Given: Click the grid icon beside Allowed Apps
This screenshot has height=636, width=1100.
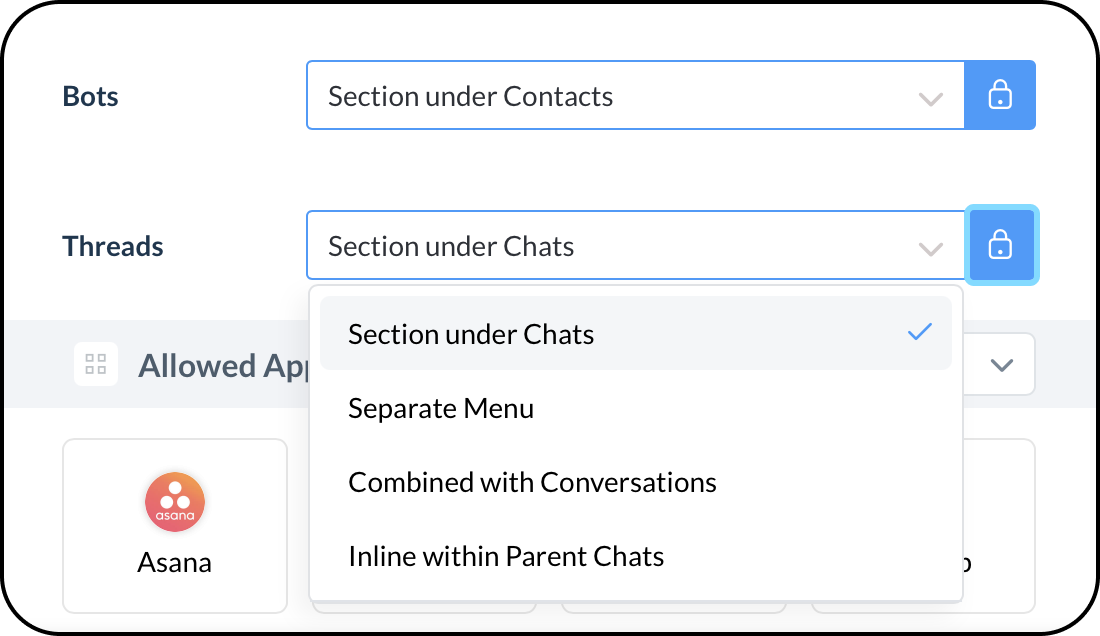Looking at the screenshot, I should (96, 364).
